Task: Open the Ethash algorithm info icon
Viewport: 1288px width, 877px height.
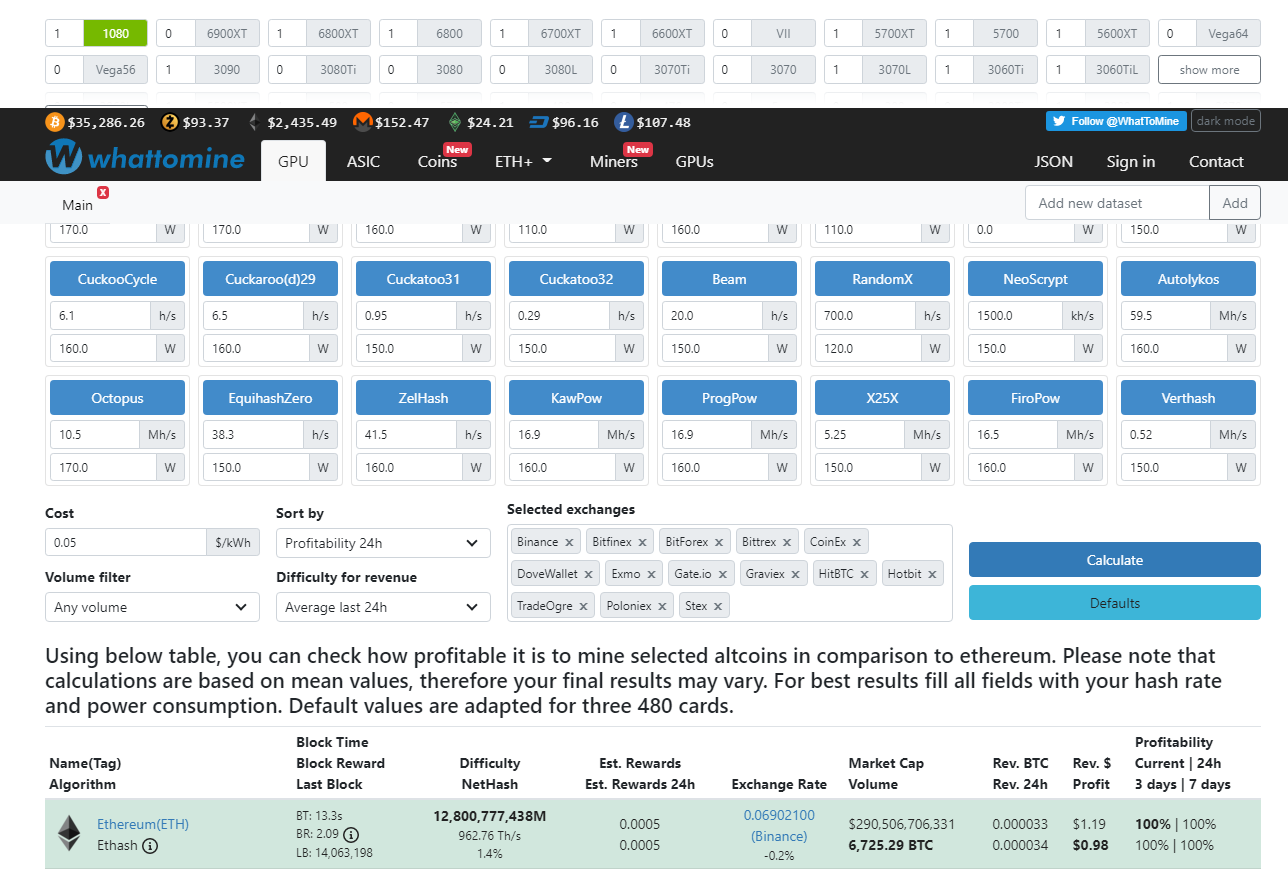Action: click(x=150, y=846)
